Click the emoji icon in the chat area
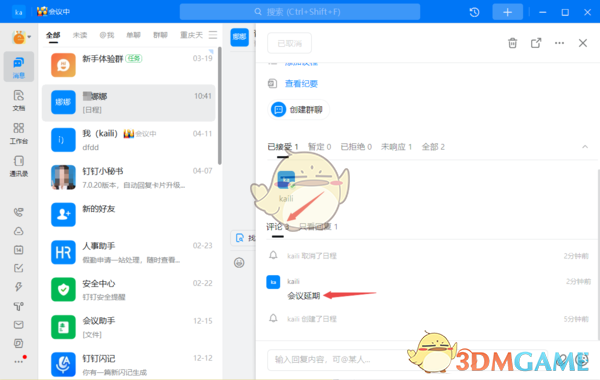This screenshot has width=600, height=380. tap(239, 263)
